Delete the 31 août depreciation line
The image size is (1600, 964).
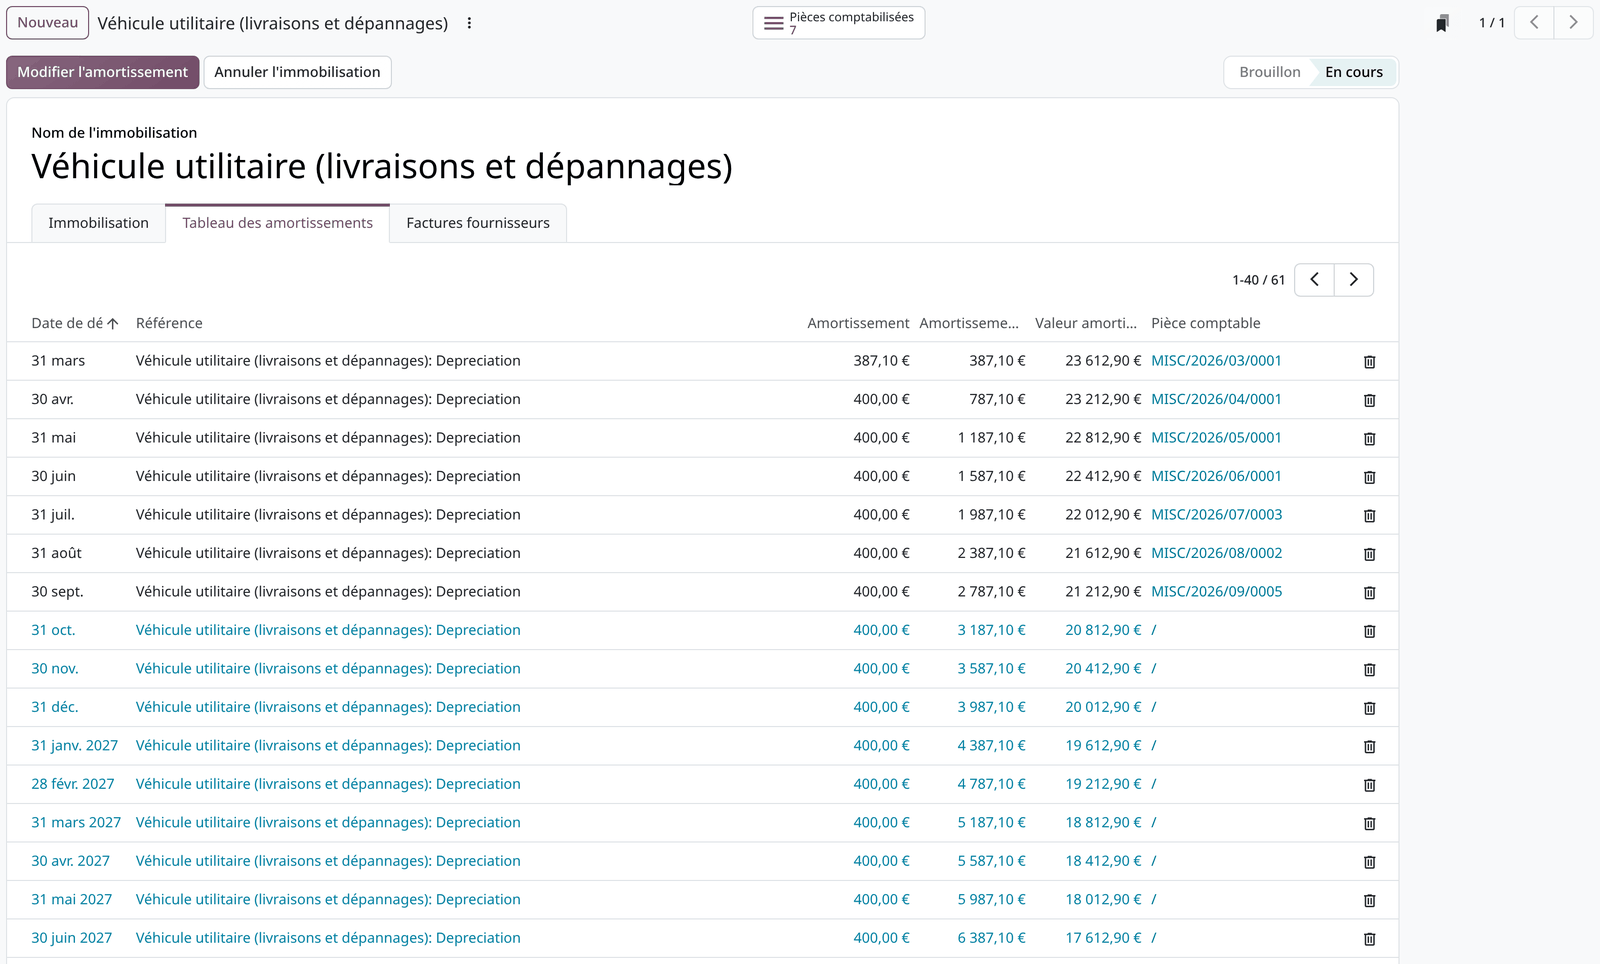click(1369, 554)
